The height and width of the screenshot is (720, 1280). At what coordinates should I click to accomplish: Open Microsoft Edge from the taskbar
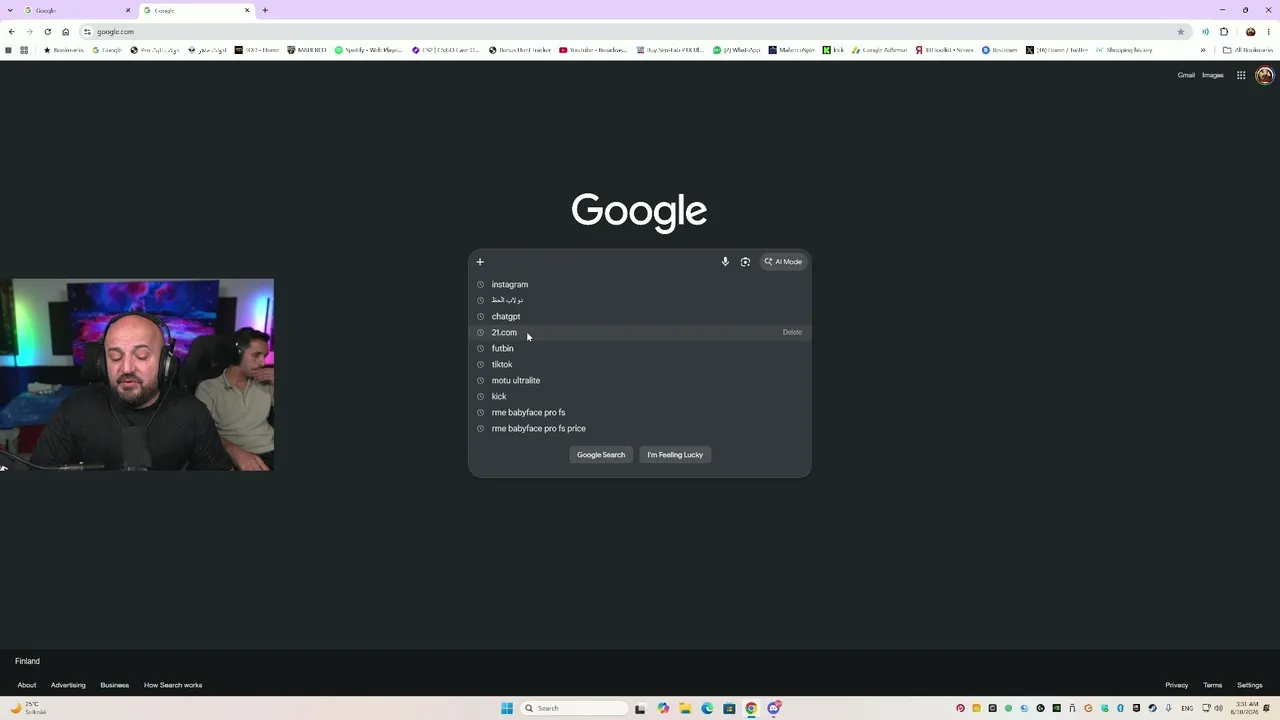pos(707,708)
